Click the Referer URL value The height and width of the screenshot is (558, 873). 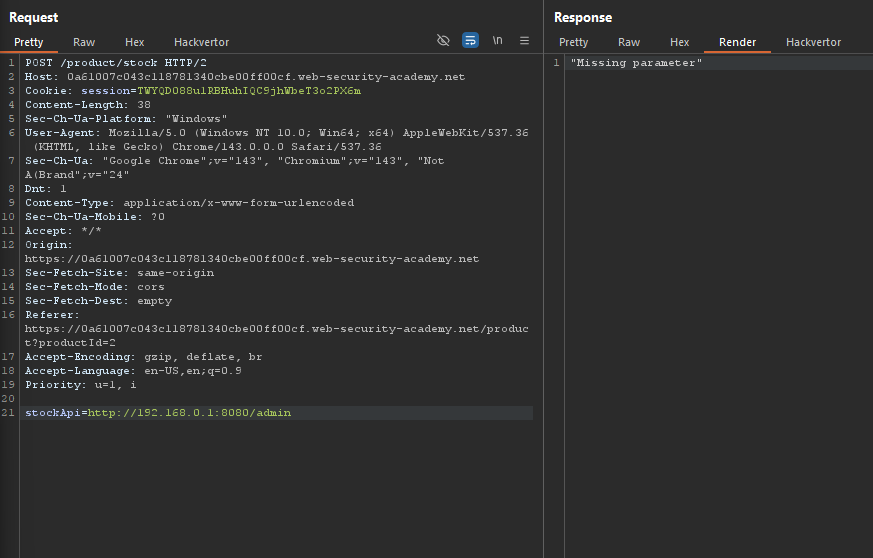click(x=277, y=336)
